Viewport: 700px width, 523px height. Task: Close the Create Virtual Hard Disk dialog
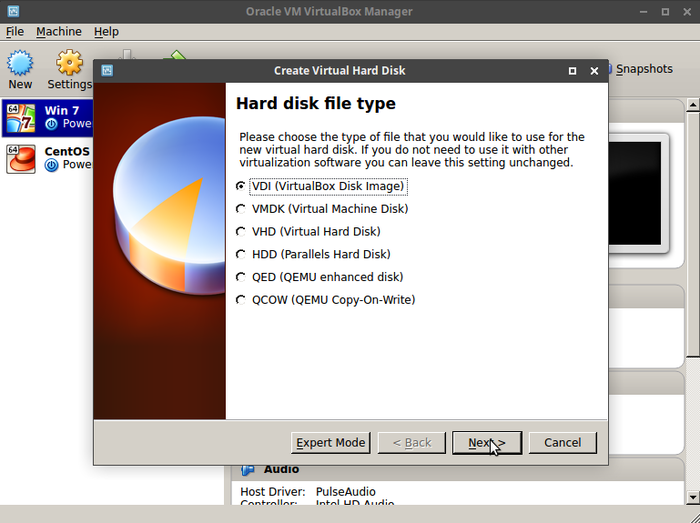tap(594, 71)
